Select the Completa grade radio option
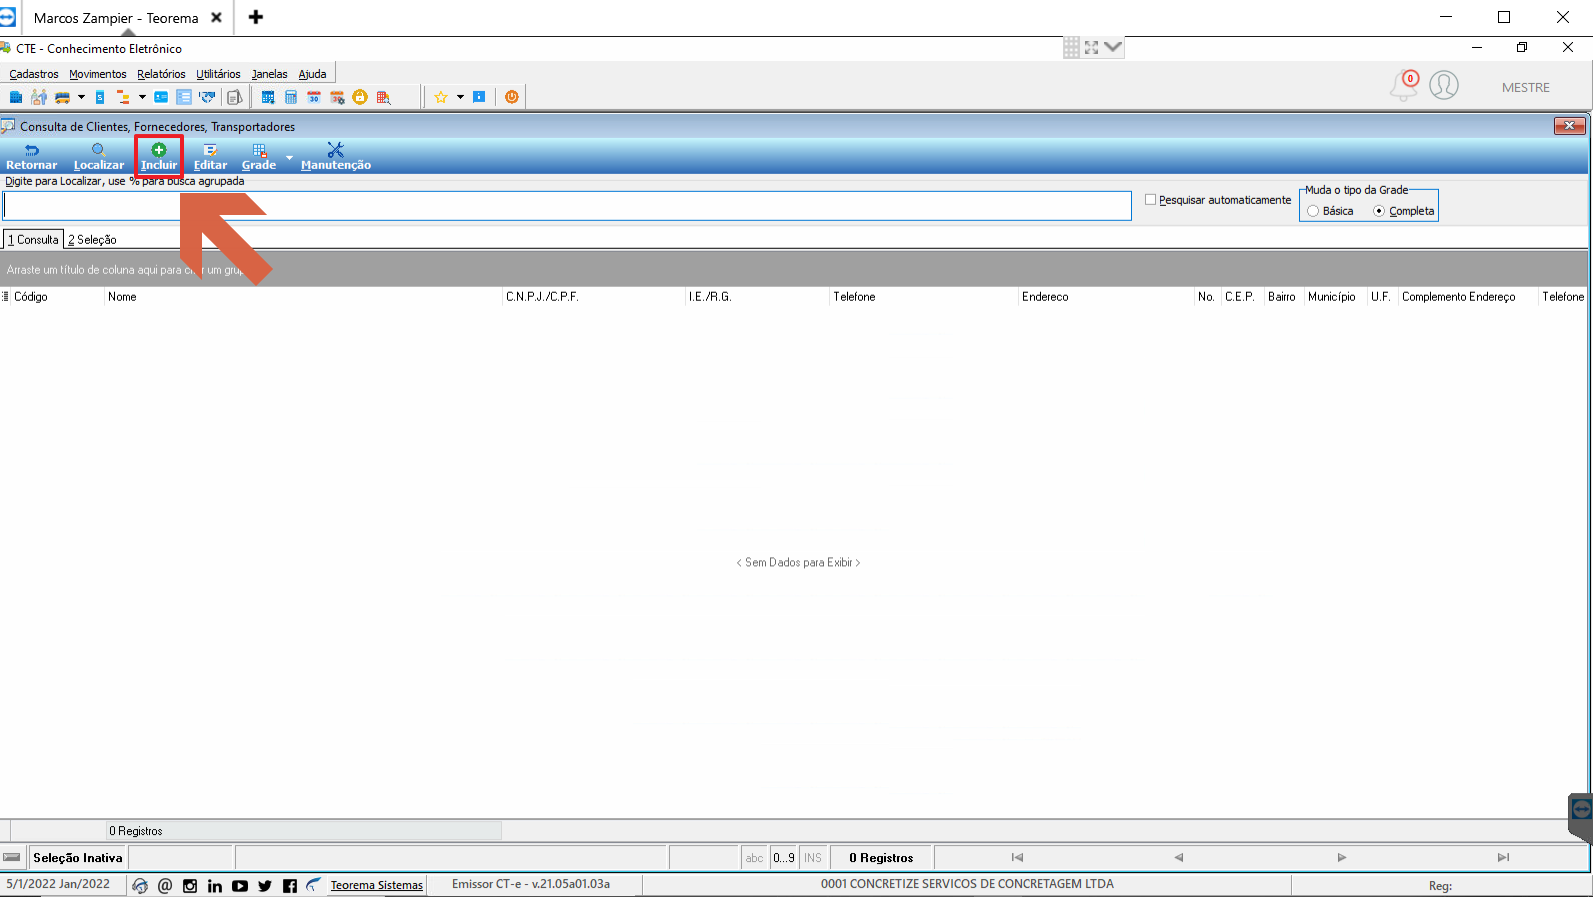The width and height of the screenshot is (1593, 897). pyautogui.click(x=1379, y=211)
